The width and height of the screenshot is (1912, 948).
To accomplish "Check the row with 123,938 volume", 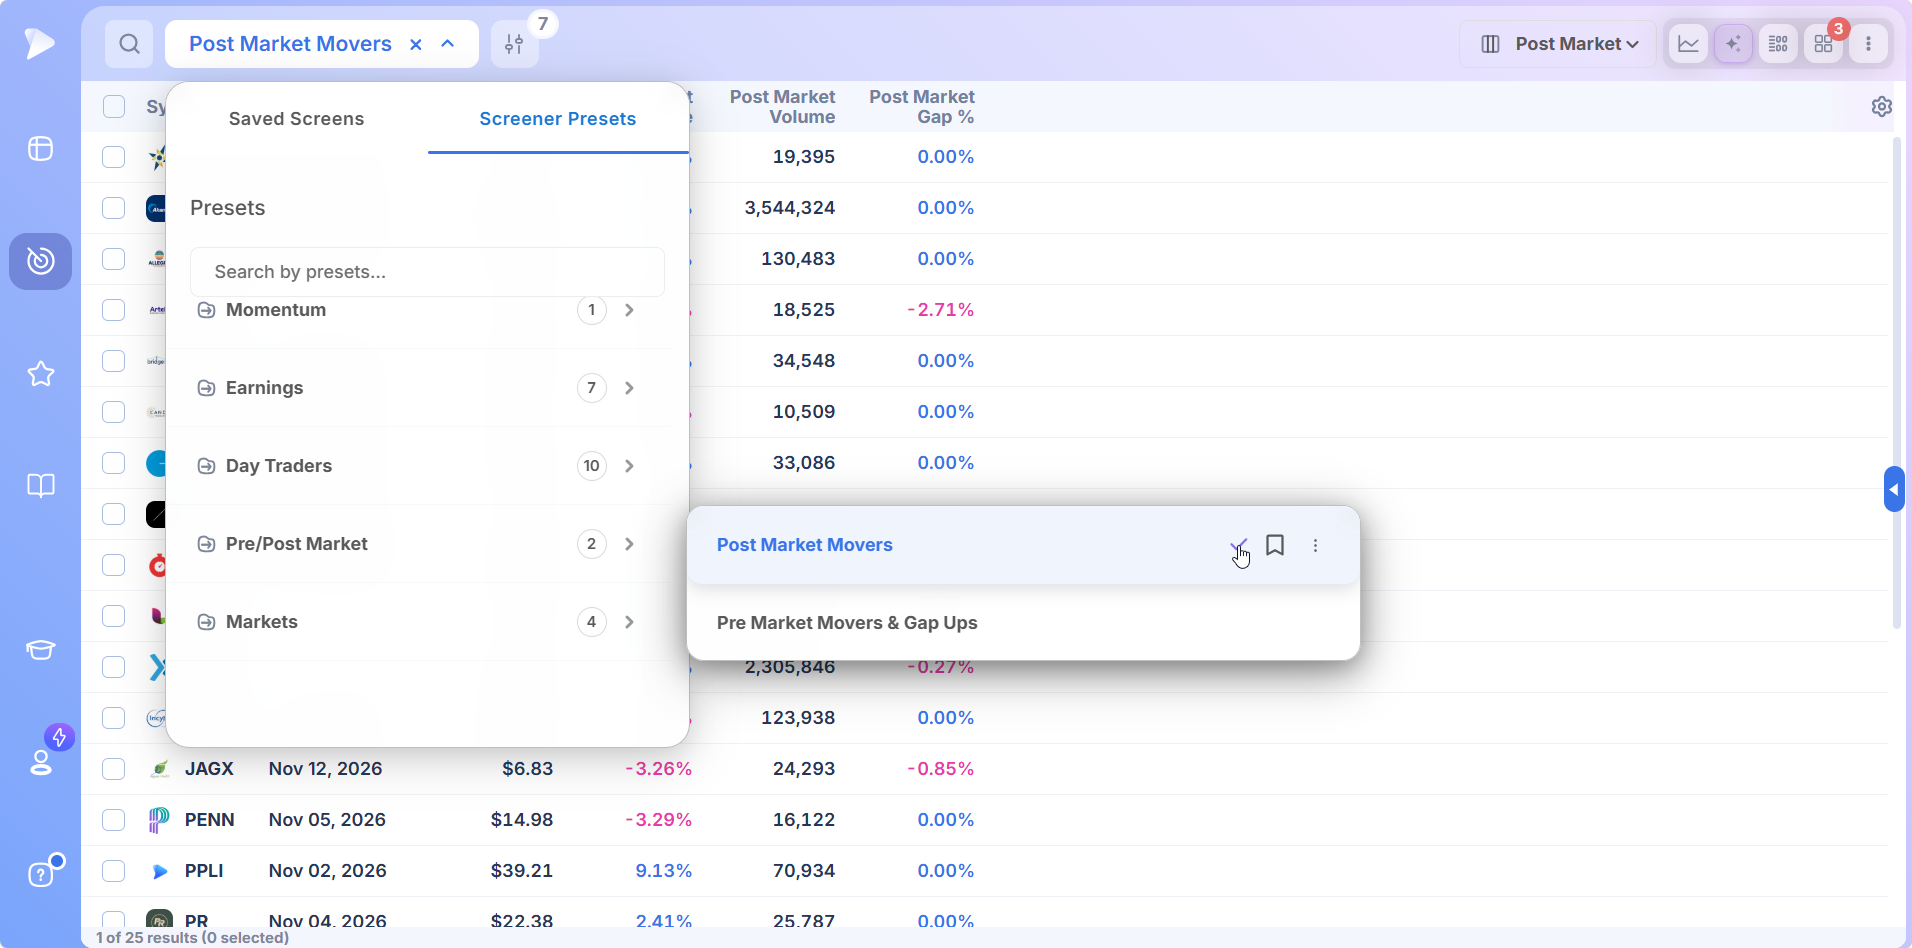I will click(114, 718).
